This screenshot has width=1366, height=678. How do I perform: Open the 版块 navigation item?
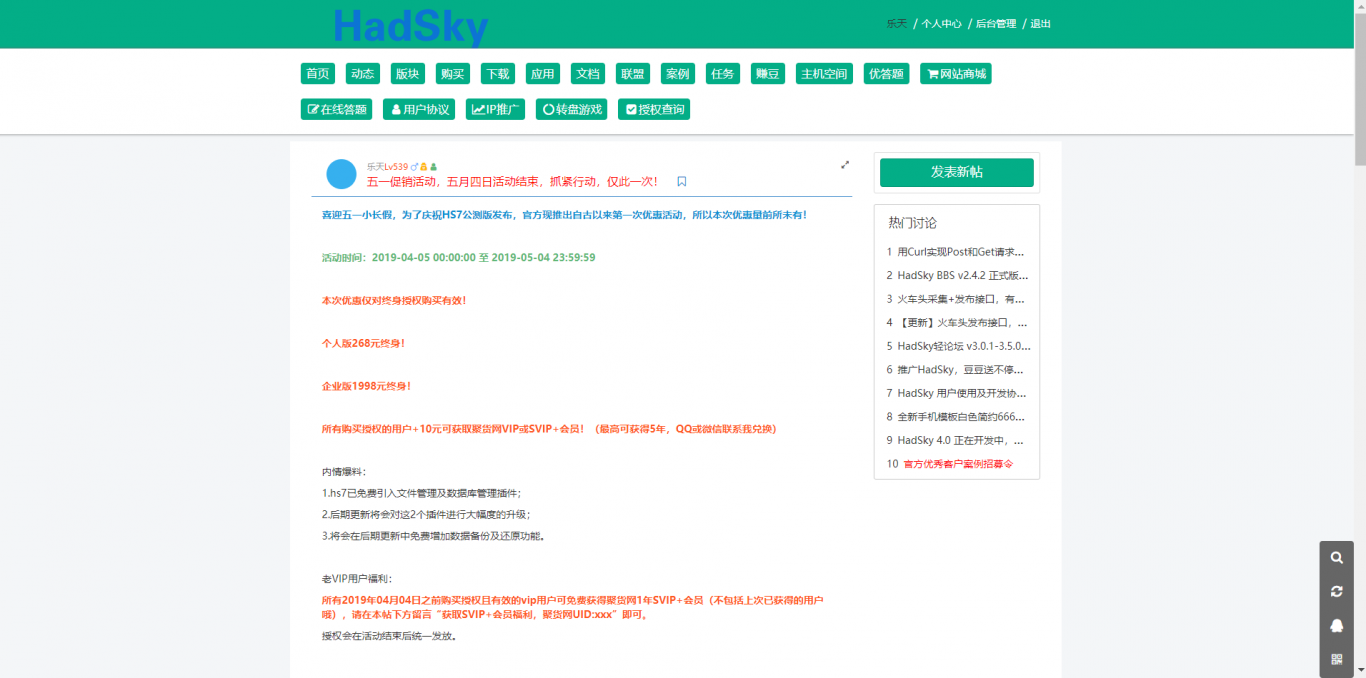pyautogui.click(x=407, y=74)
